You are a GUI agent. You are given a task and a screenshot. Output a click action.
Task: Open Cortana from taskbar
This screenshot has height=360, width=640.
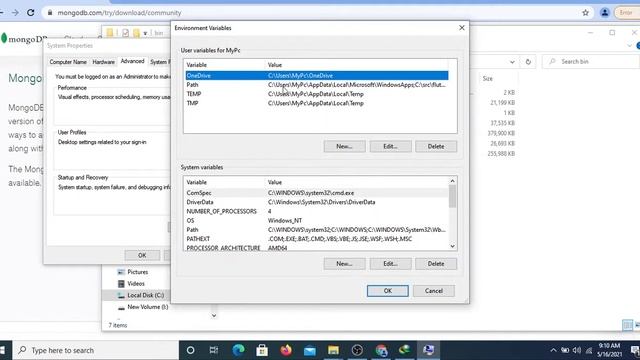[x=190, y=350]
